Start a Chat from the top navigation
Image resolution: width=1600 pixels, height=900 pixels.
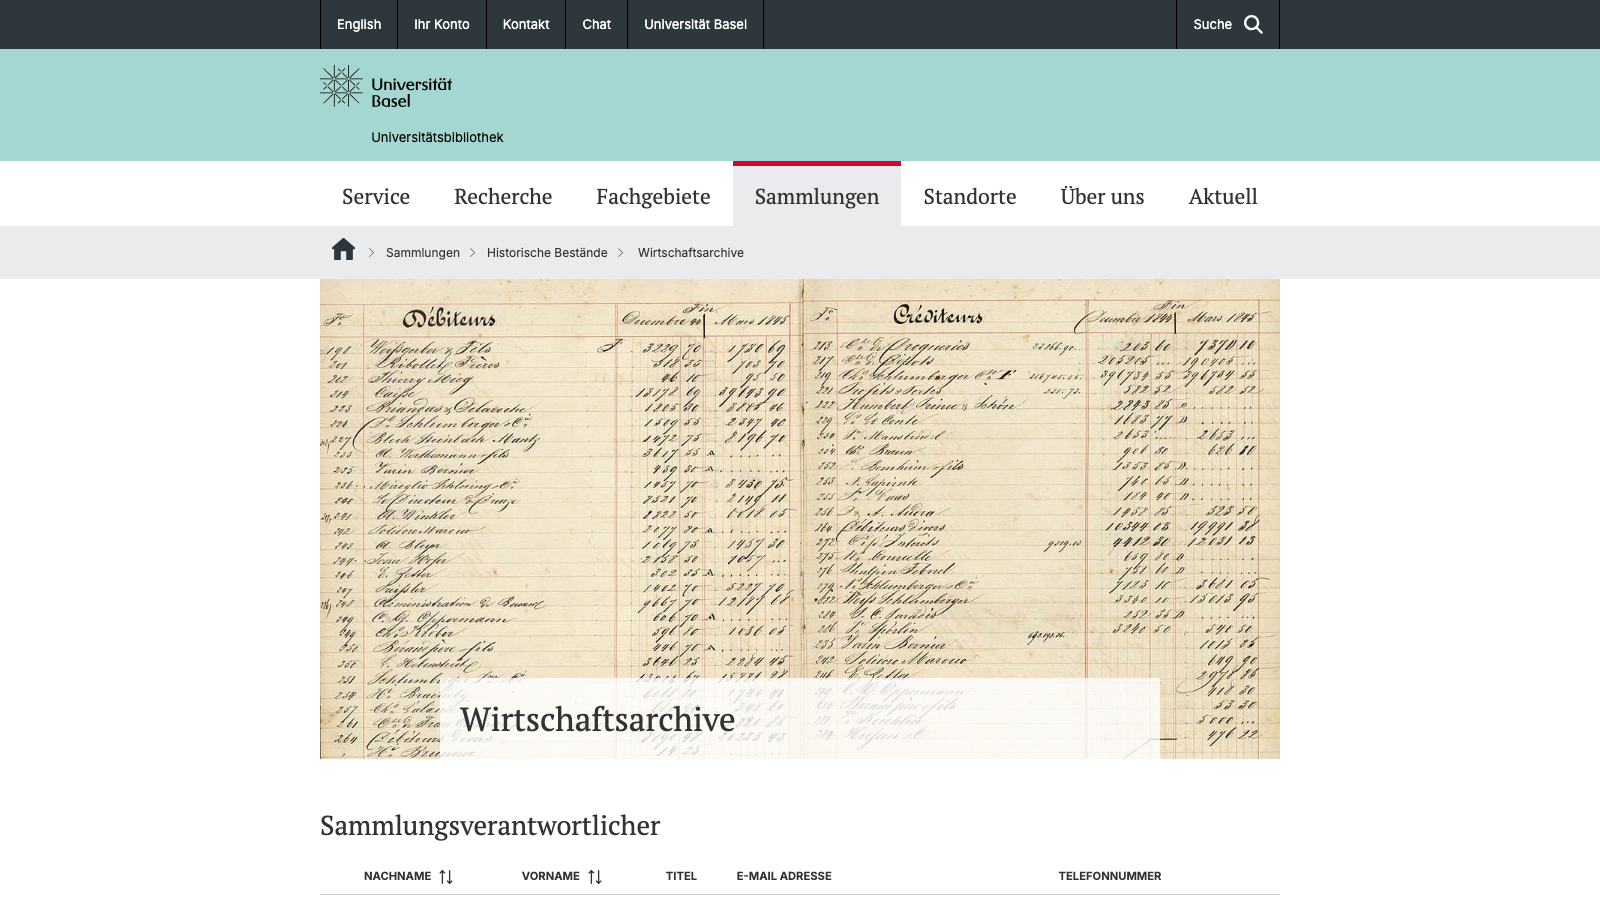click(596, 24)
